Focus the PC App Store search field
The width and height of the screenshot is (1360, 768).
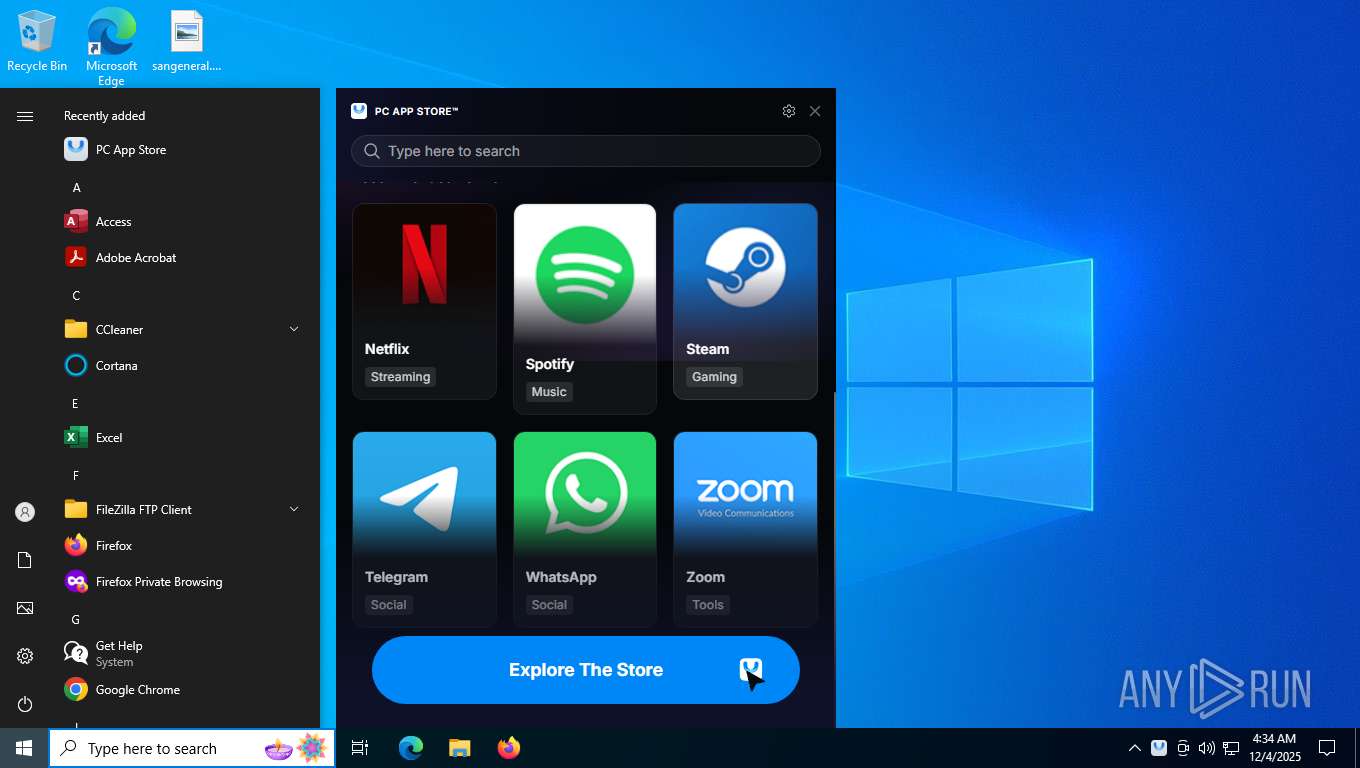(586, 151)
